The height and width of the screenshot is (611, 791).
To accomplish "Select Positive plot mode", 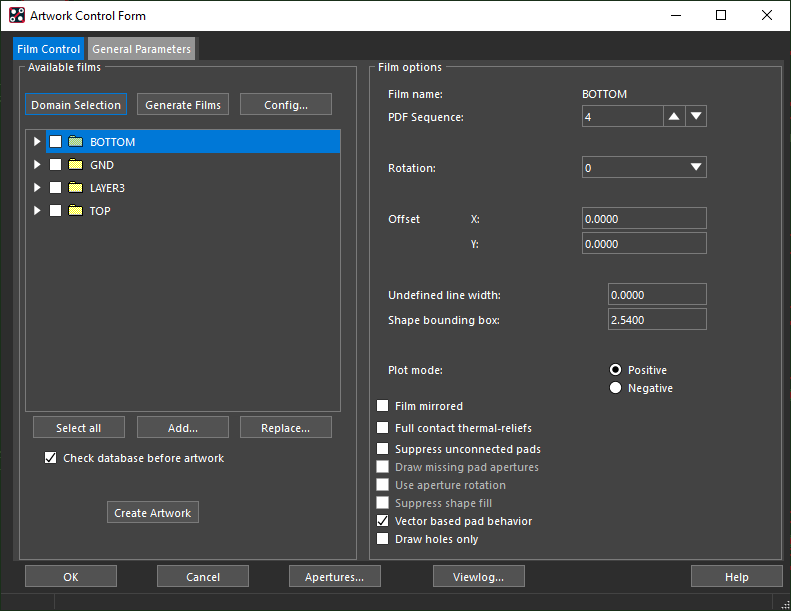I will (615, 370).
